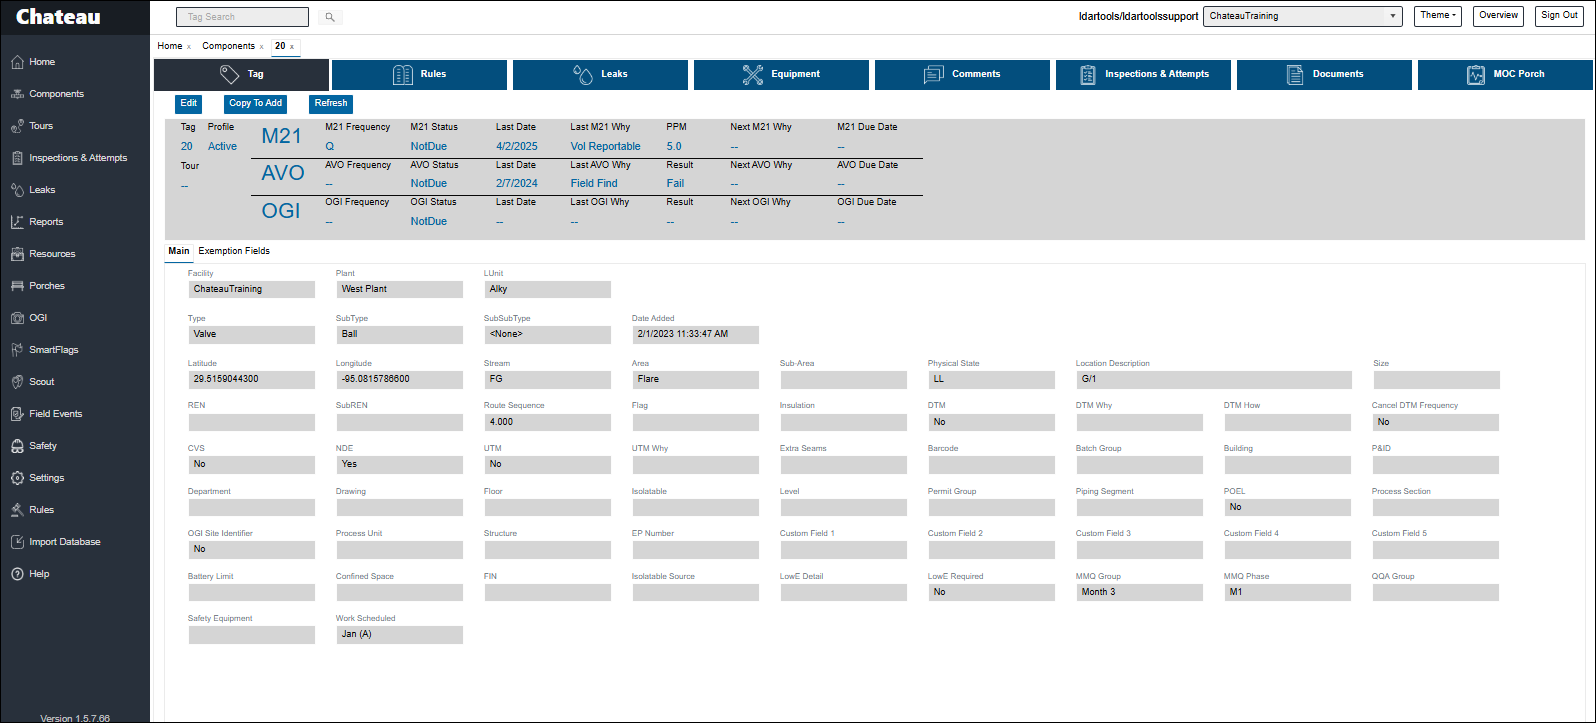
Task: Open the Help sidebar item
Action: point(39,574)
